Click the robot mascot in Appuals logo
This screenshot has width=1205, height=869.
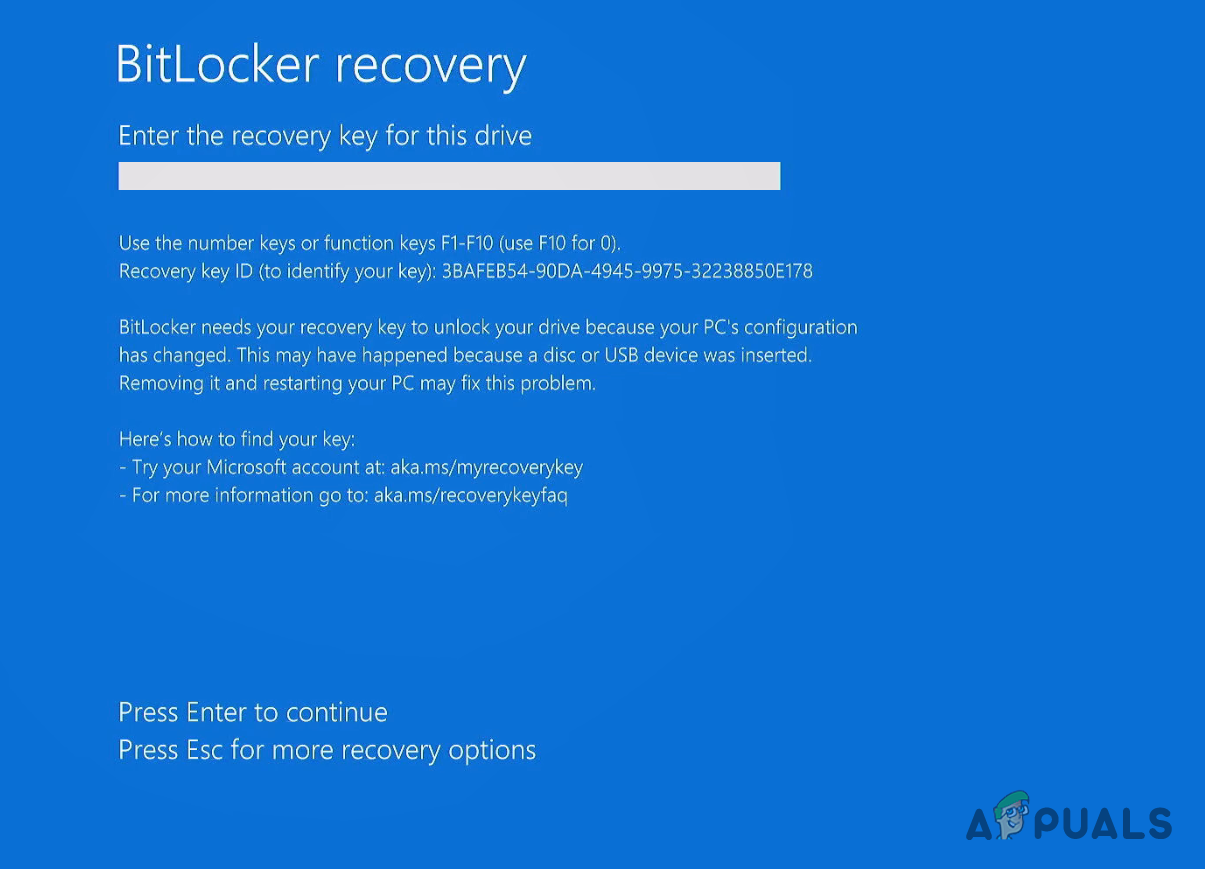(1013, 814)
